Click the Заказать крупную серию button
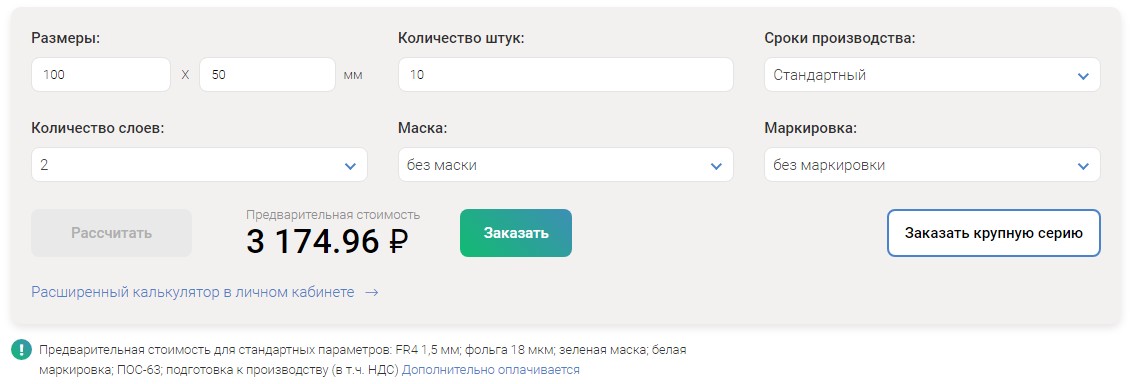The image size is (1131, 384). (994, 233)
